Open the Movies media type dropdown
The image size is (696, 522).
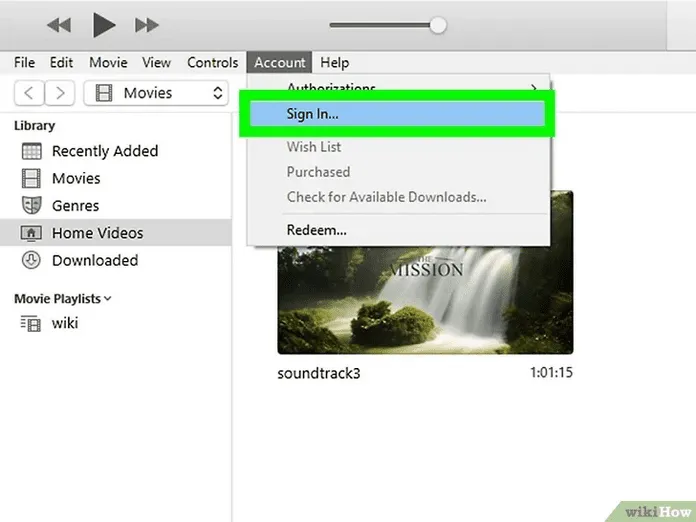click(157, 93)
